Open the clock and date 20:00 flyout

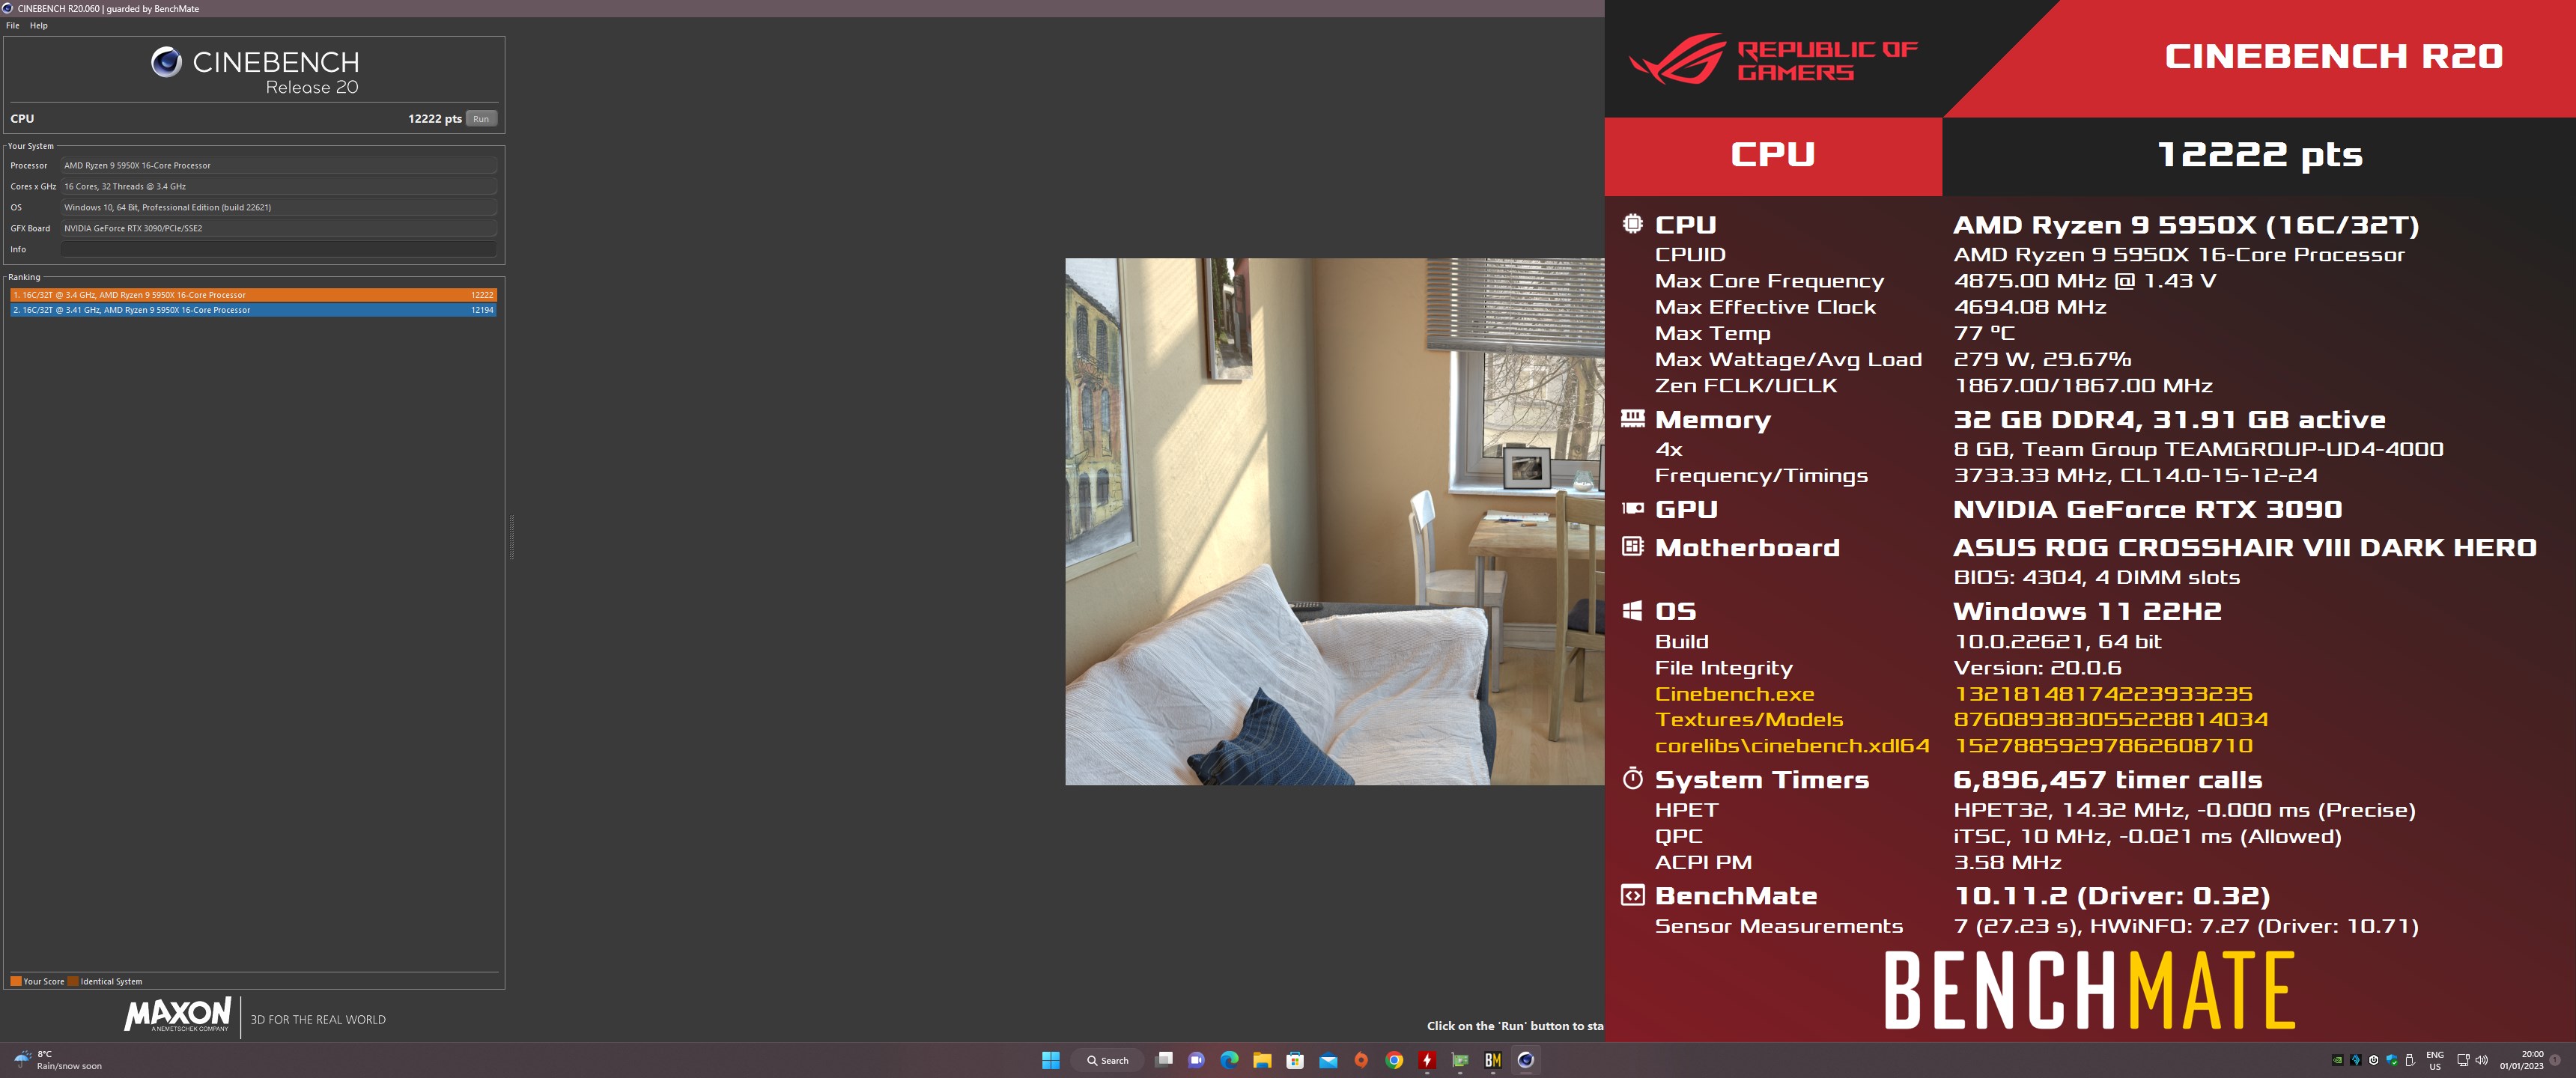click(x=2521, y=1060)
